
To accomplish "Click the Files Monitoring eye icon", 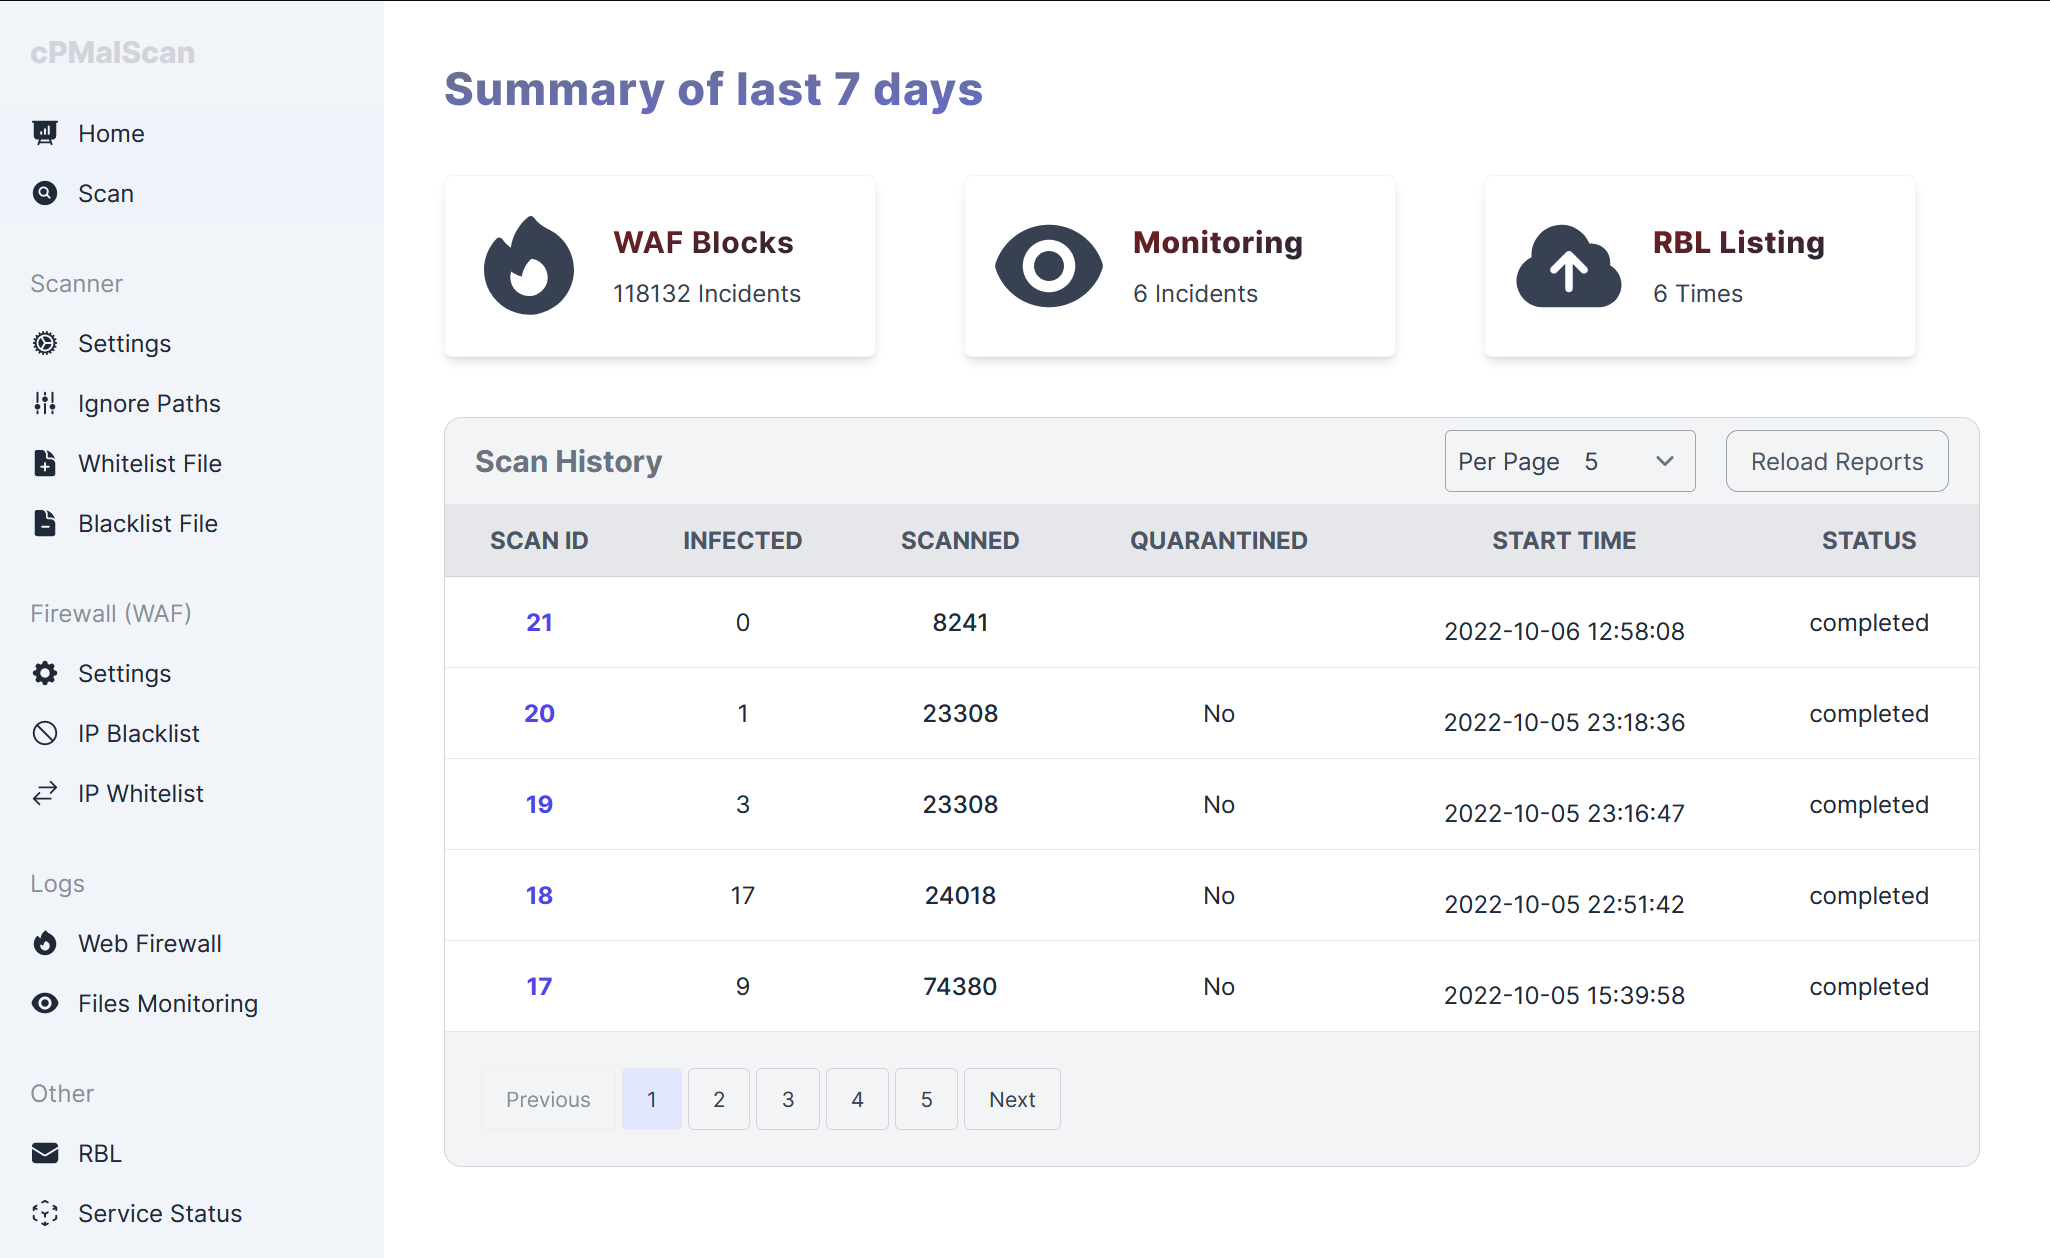I will pyautogui.click(x=45, y=1003).
